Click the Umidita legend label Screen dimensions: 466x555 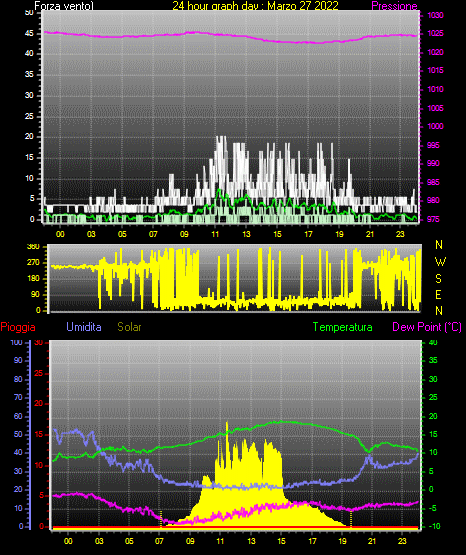(x=84, y=327)
